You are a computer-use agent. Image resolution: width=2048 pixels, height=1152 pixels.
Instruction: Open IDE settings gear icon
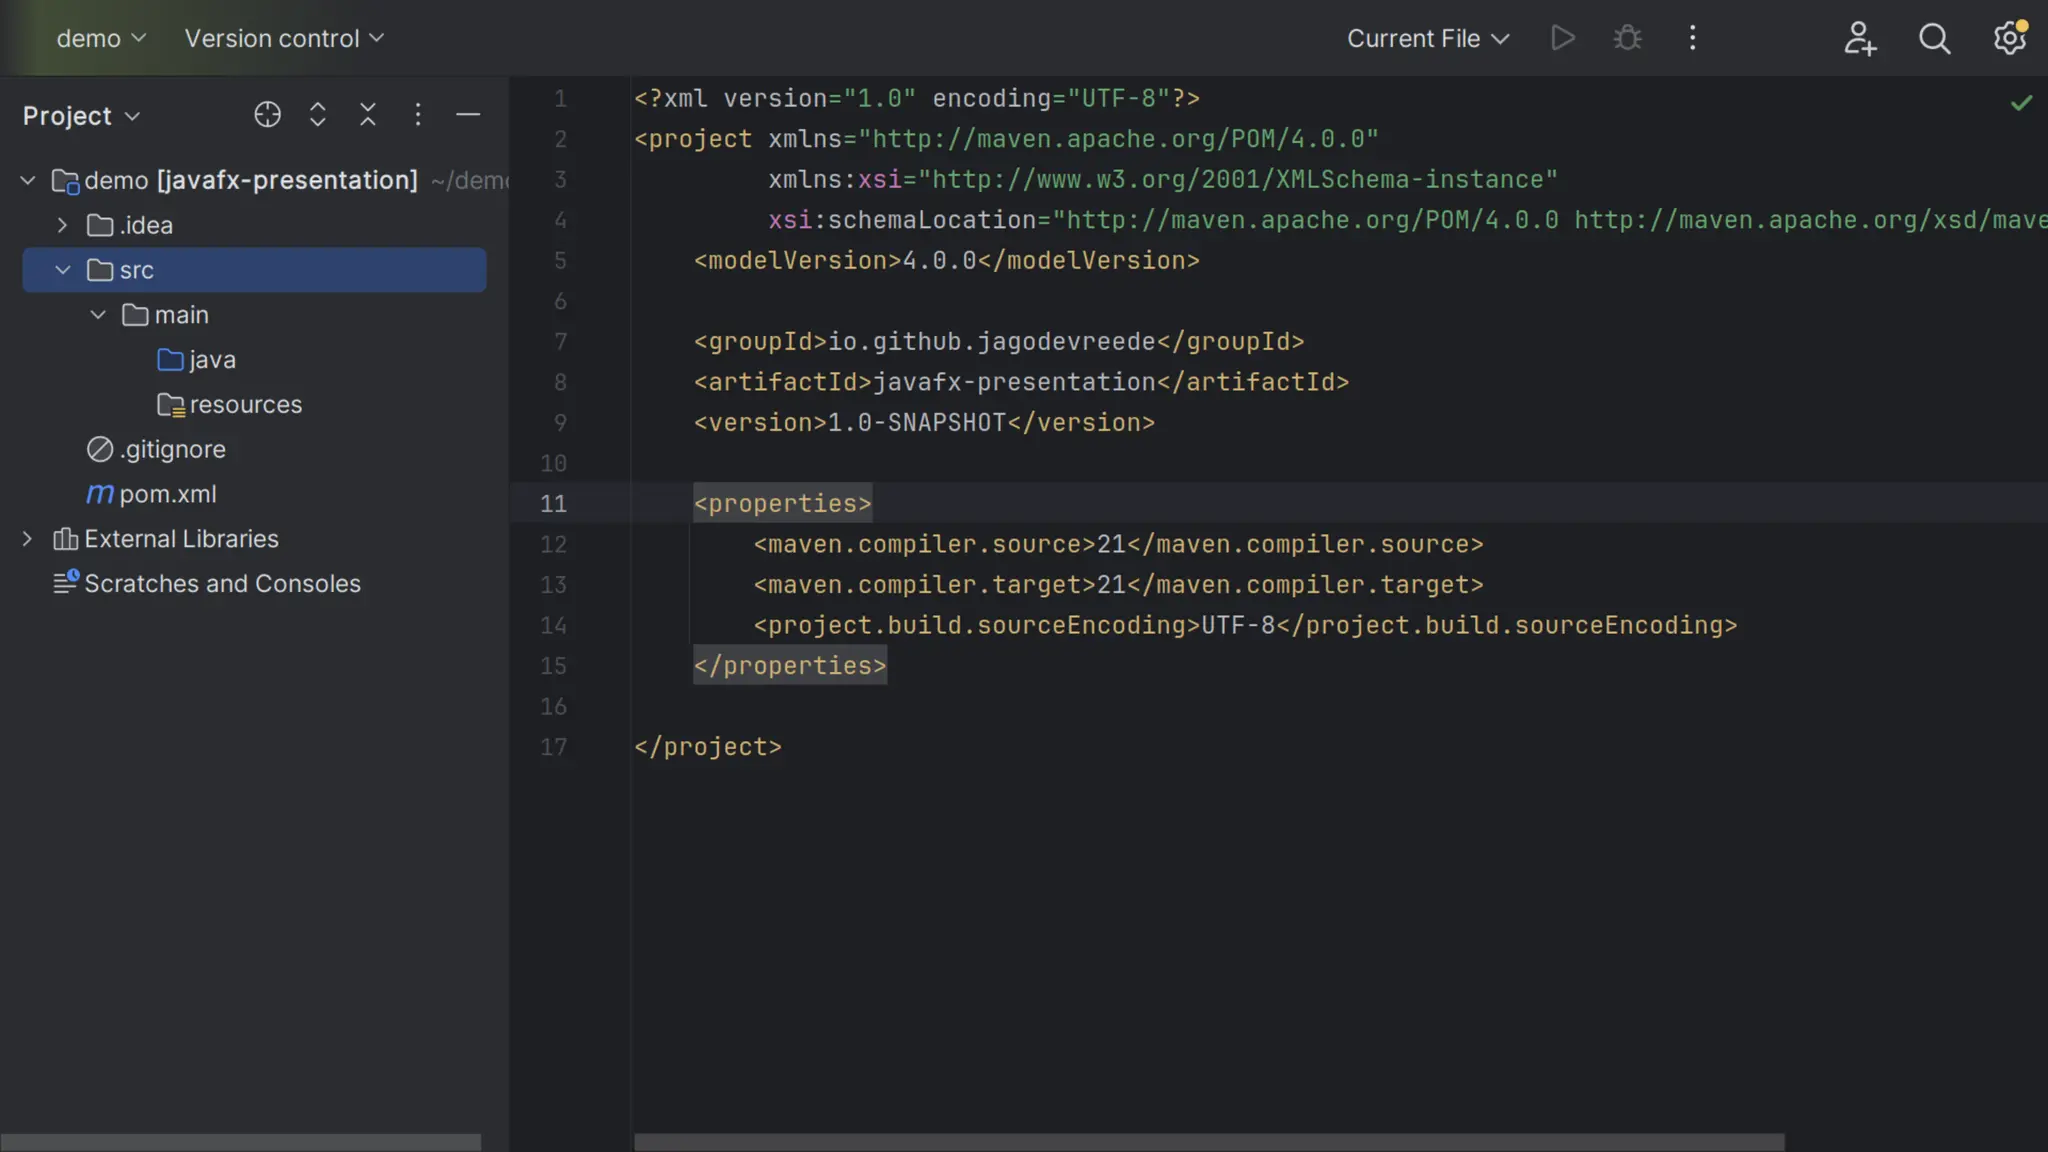[2009, 38]
